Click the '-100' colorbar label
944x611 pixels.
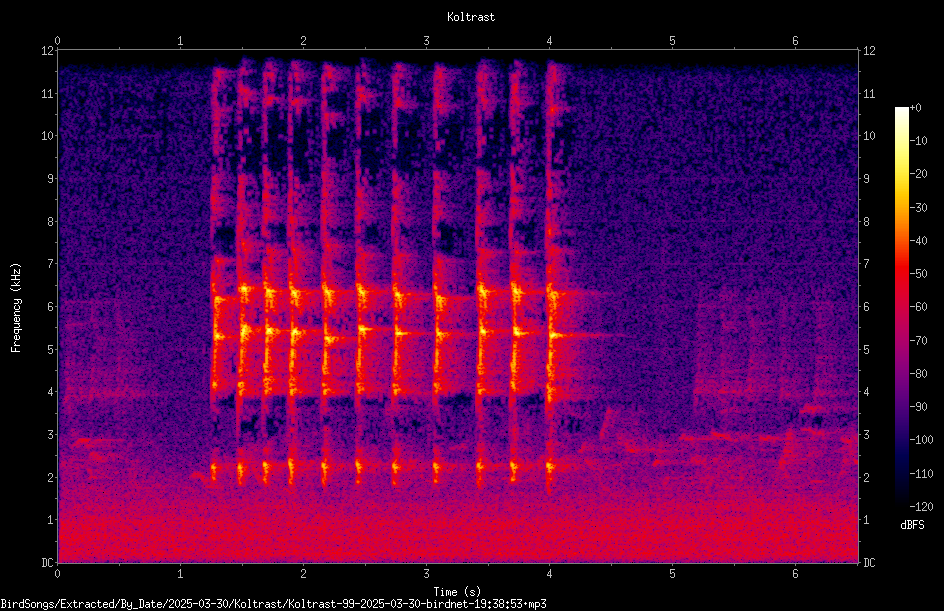(921, 440)
